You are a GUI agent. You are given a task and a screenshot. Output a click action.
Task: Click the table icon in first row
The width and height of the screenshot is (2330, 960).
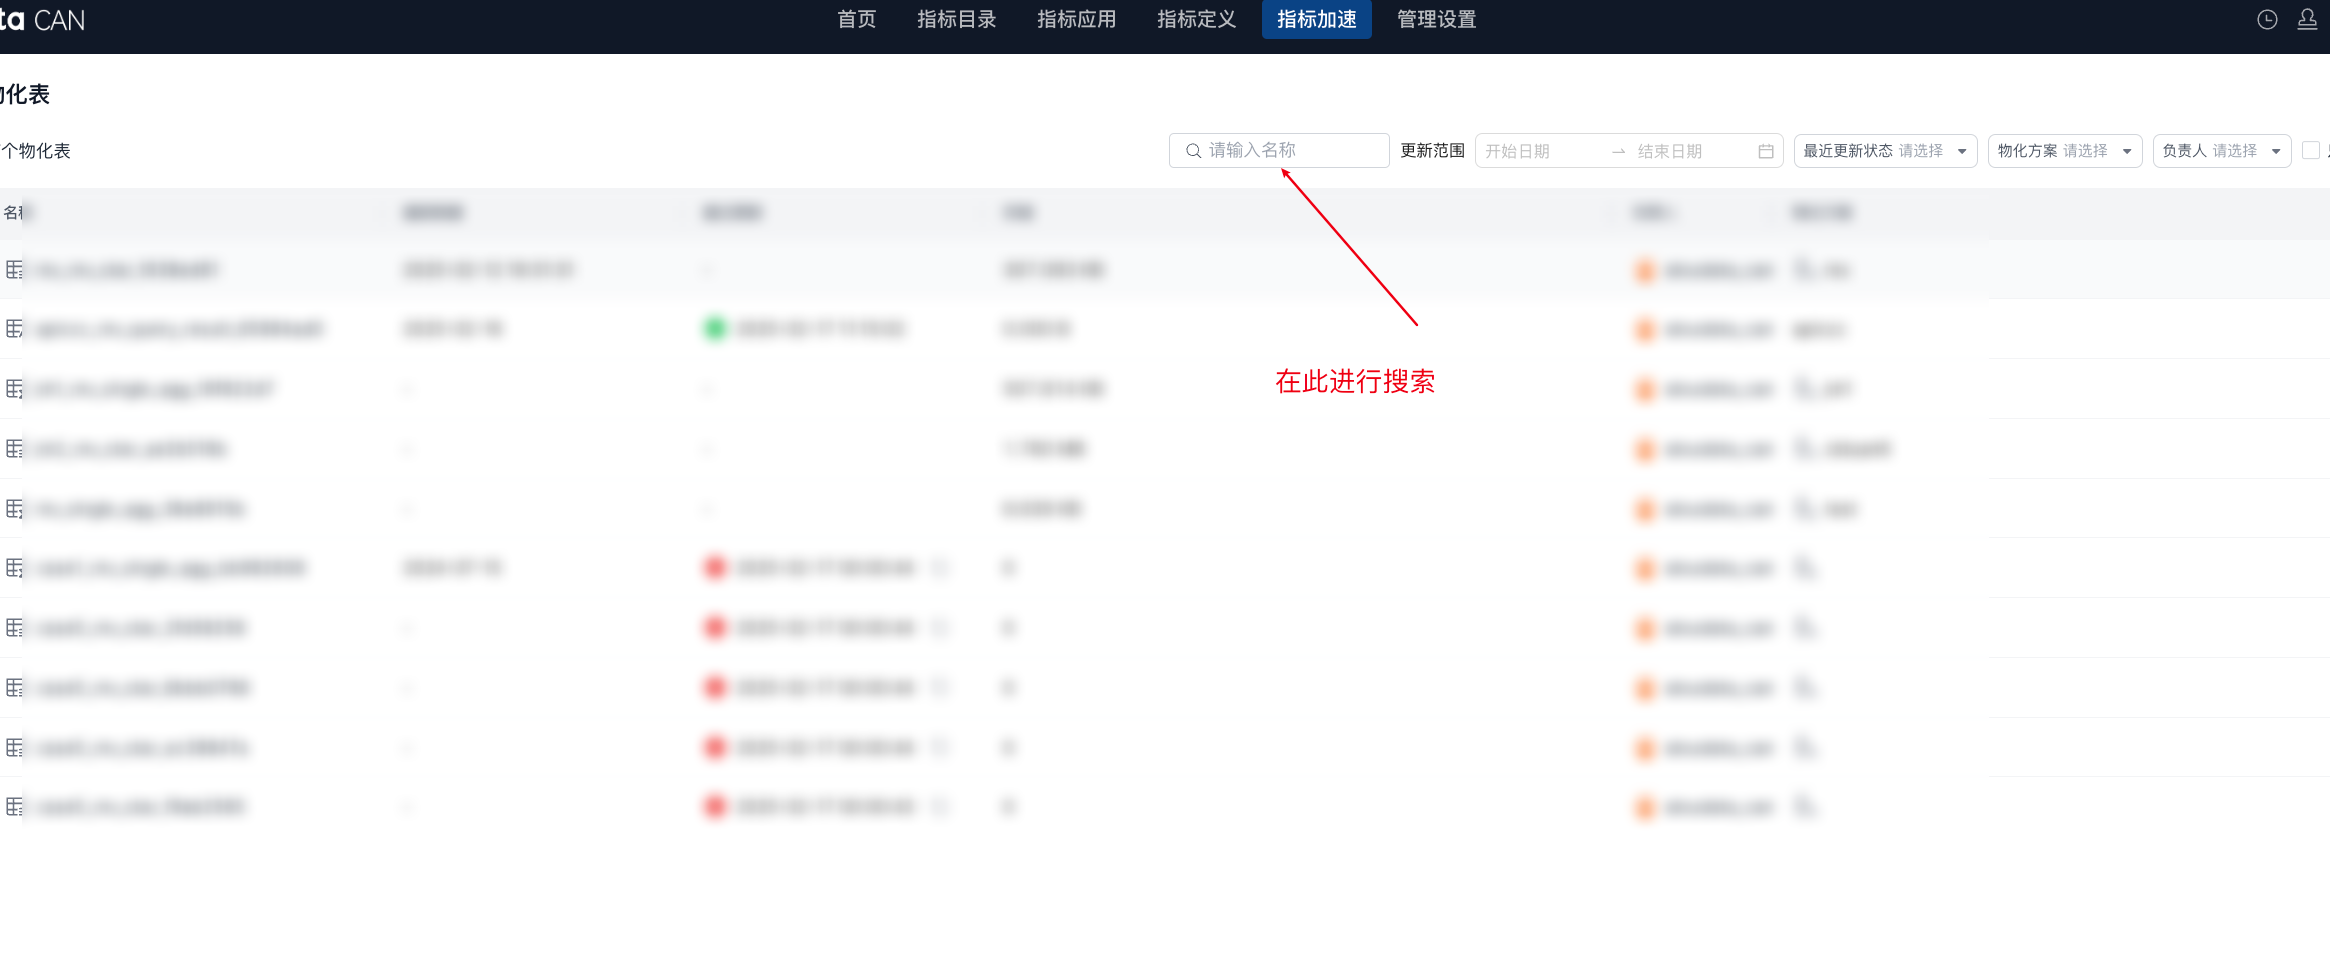click(x=14, y=270)
